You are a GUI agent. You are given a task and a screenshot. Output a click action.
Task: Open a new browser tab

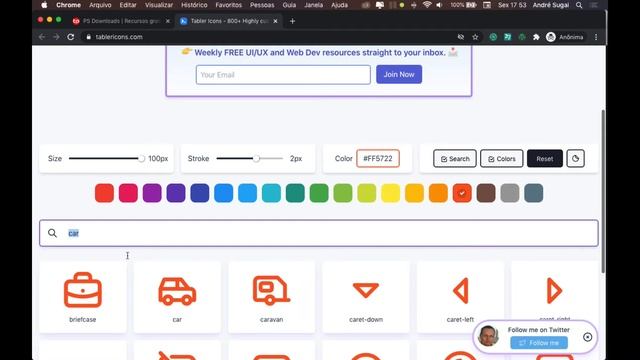[292, 21]
